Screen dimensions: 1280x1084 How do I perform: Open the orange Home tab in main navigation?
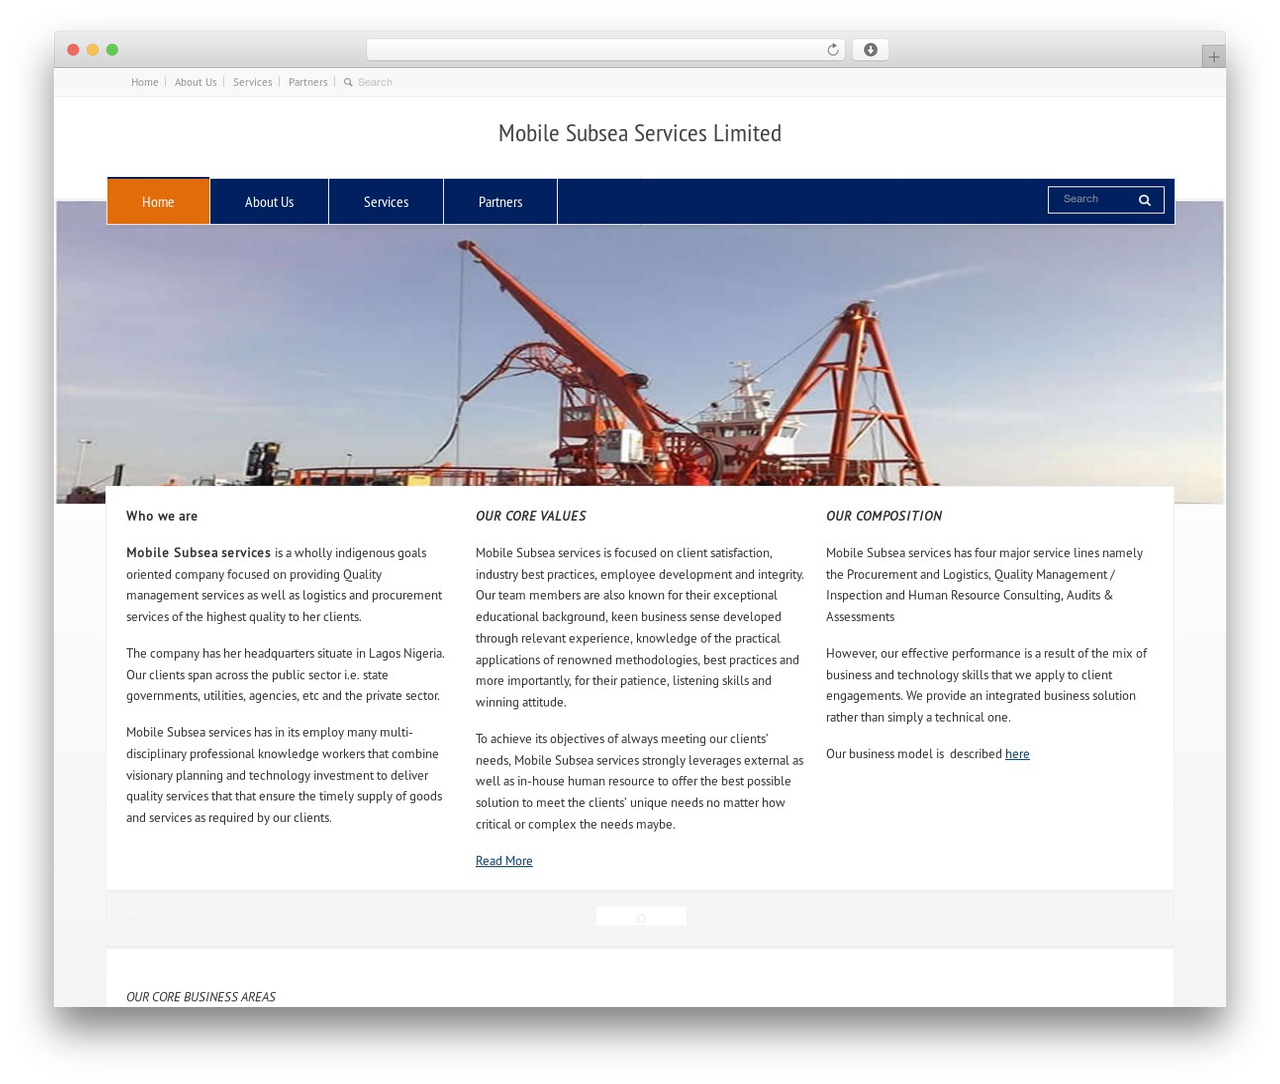pos(158,201)
